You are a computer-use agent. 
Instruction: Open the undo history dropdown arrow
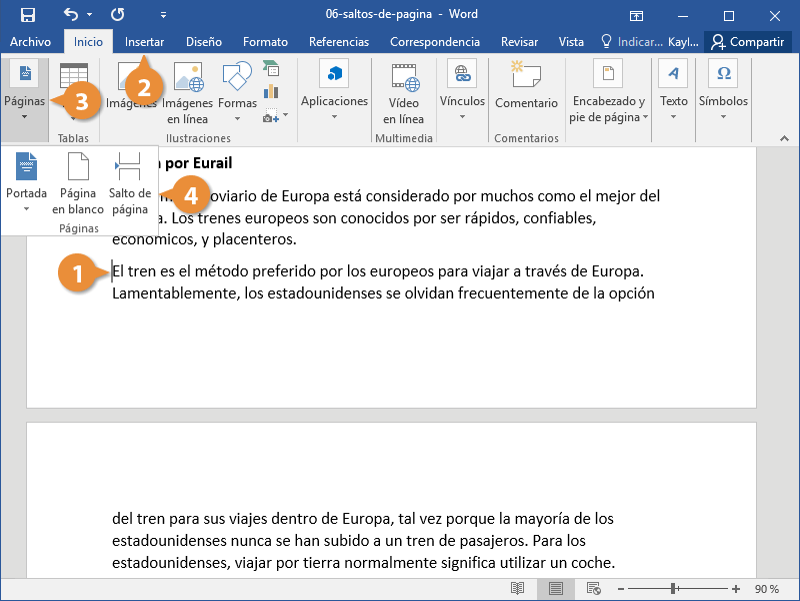90,15
